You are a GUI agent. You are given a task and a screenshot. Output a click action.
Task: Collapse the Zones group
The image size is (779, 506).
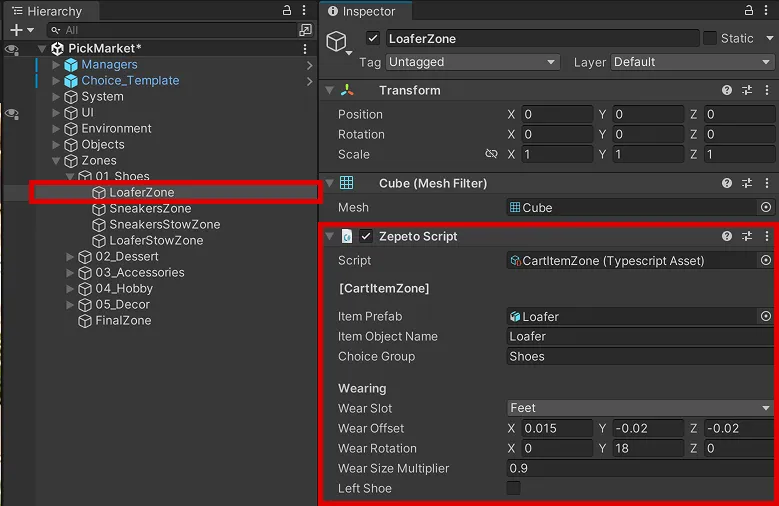coord(56,161)
